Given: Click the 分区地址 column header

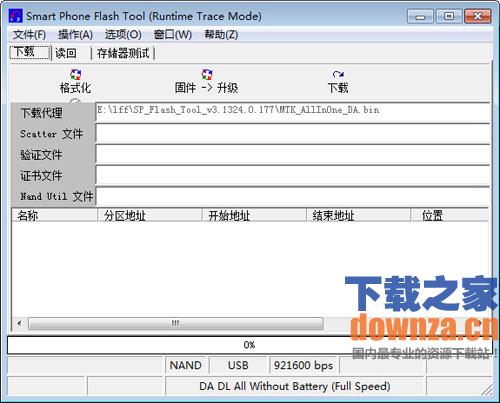Looking at the screenshot, I should tap(150, 216).
